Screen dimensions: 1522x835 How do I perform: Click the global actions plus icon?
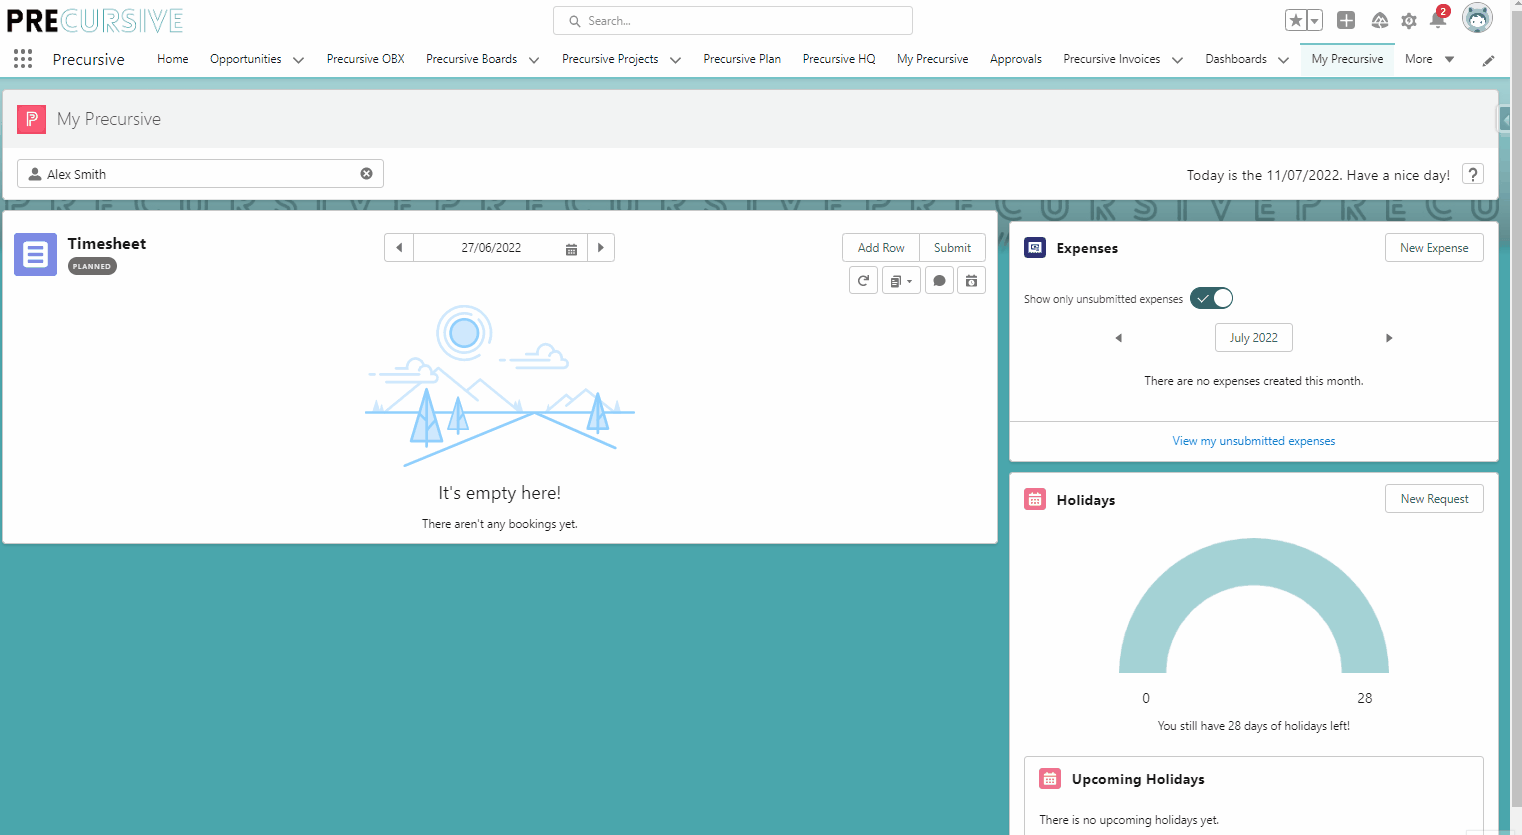pos(1346,21)
